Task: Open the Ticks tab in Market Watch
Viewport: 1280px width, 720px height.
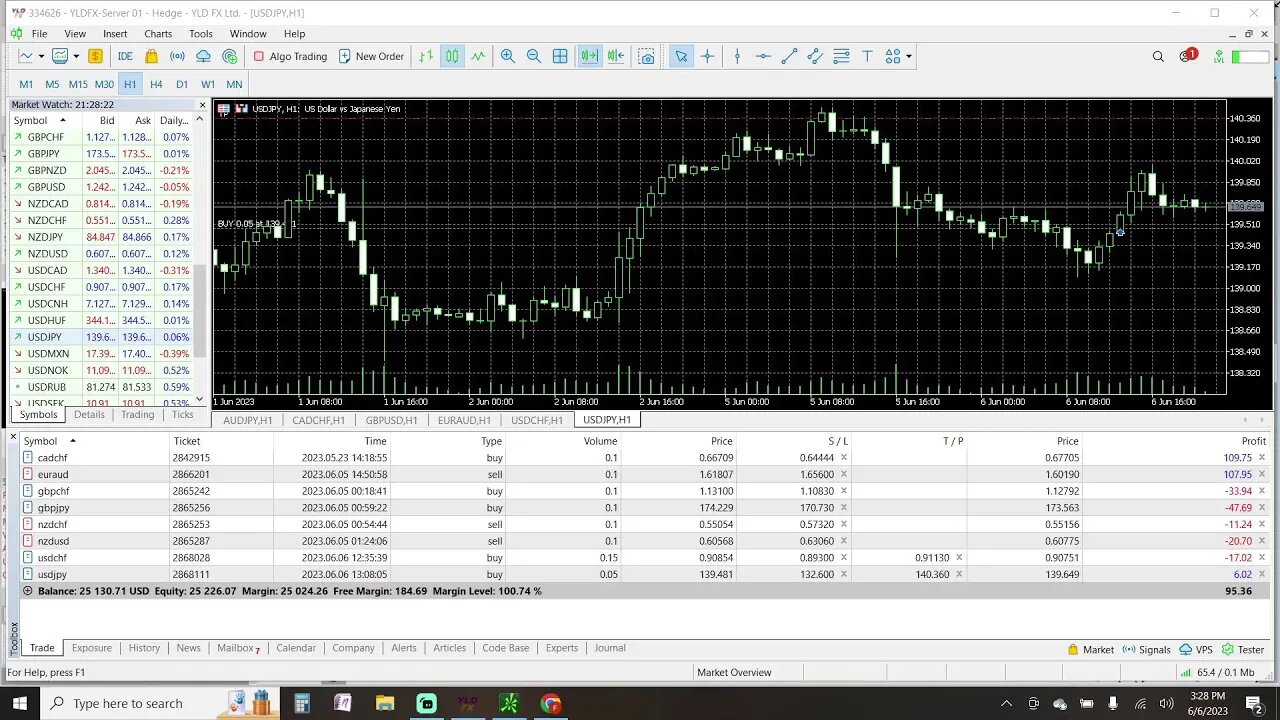Action: point(182,414)
